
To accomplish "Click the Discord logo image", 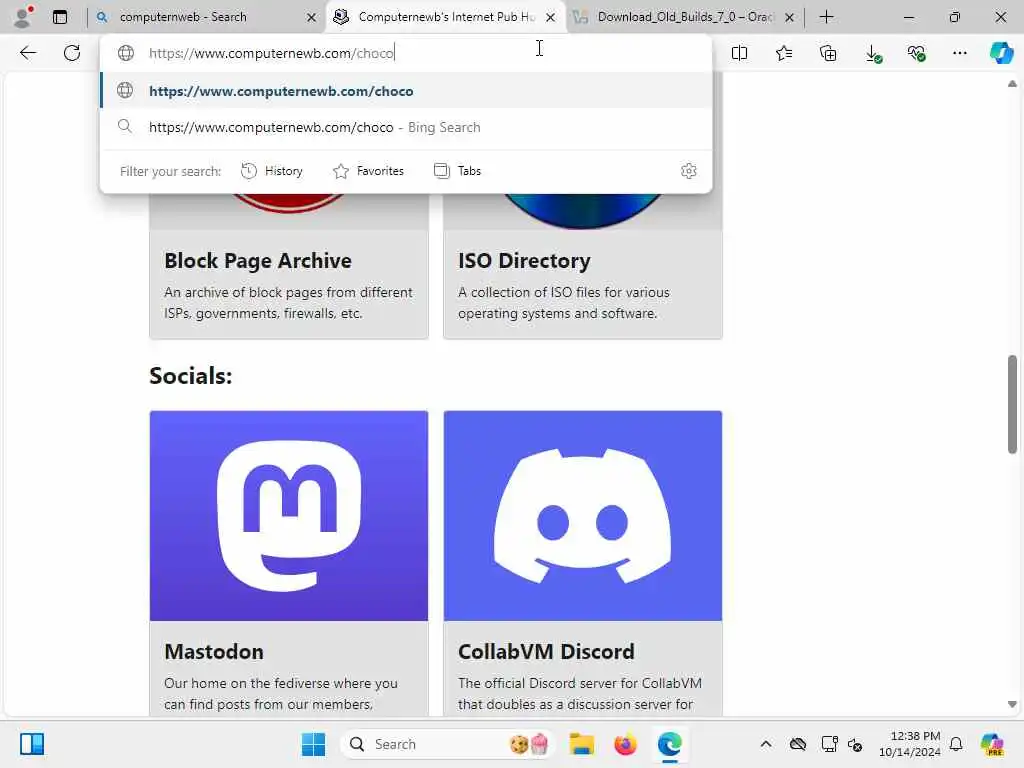I will coord(583,515).
